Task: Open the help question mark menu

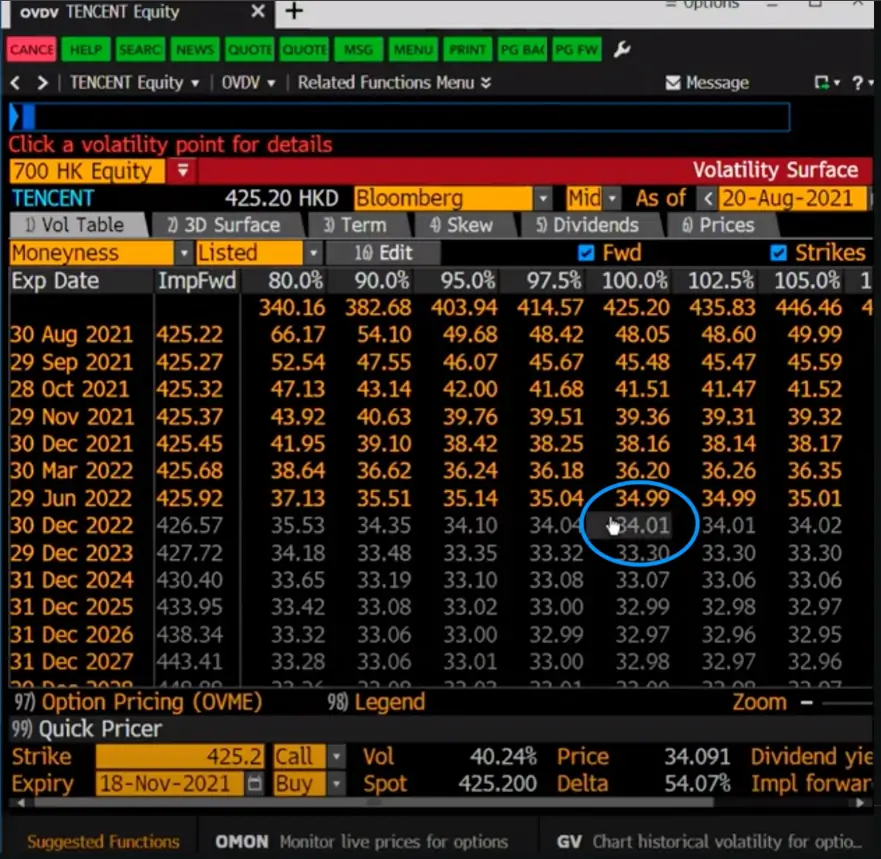Action: tap(858, 83)
